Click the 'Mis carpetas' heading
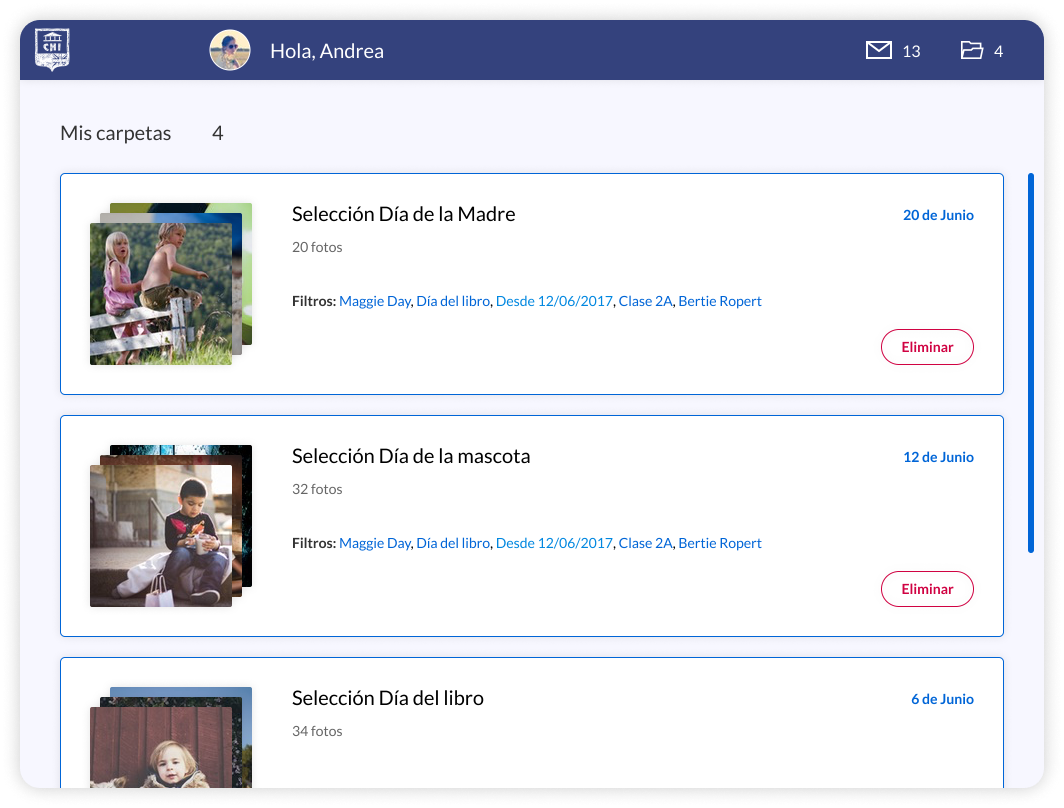 (x=115, y=133)
